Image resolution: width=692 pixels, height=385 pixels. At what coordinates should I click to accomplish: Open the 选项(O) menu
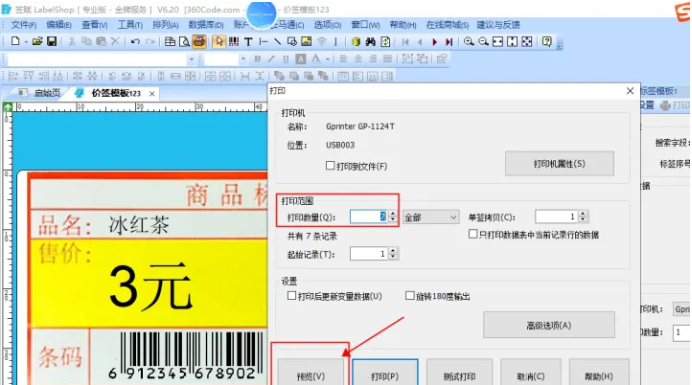click(327, 25)
